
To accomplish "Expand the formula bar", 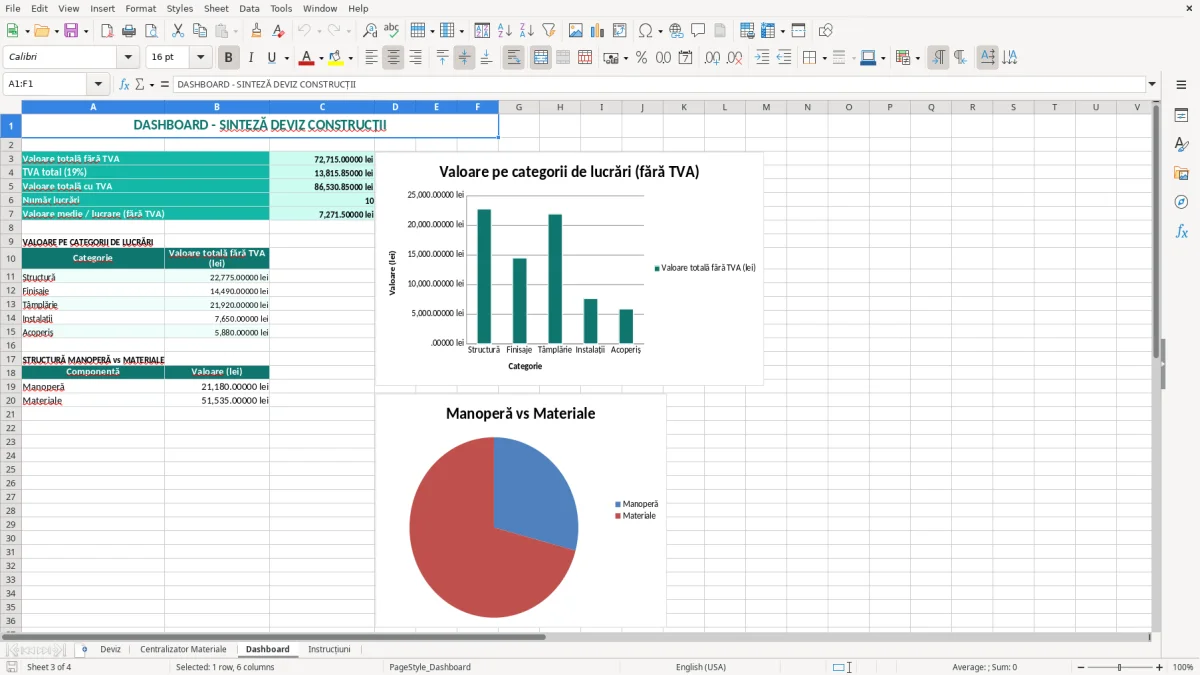I will (x=1153, y=84).
